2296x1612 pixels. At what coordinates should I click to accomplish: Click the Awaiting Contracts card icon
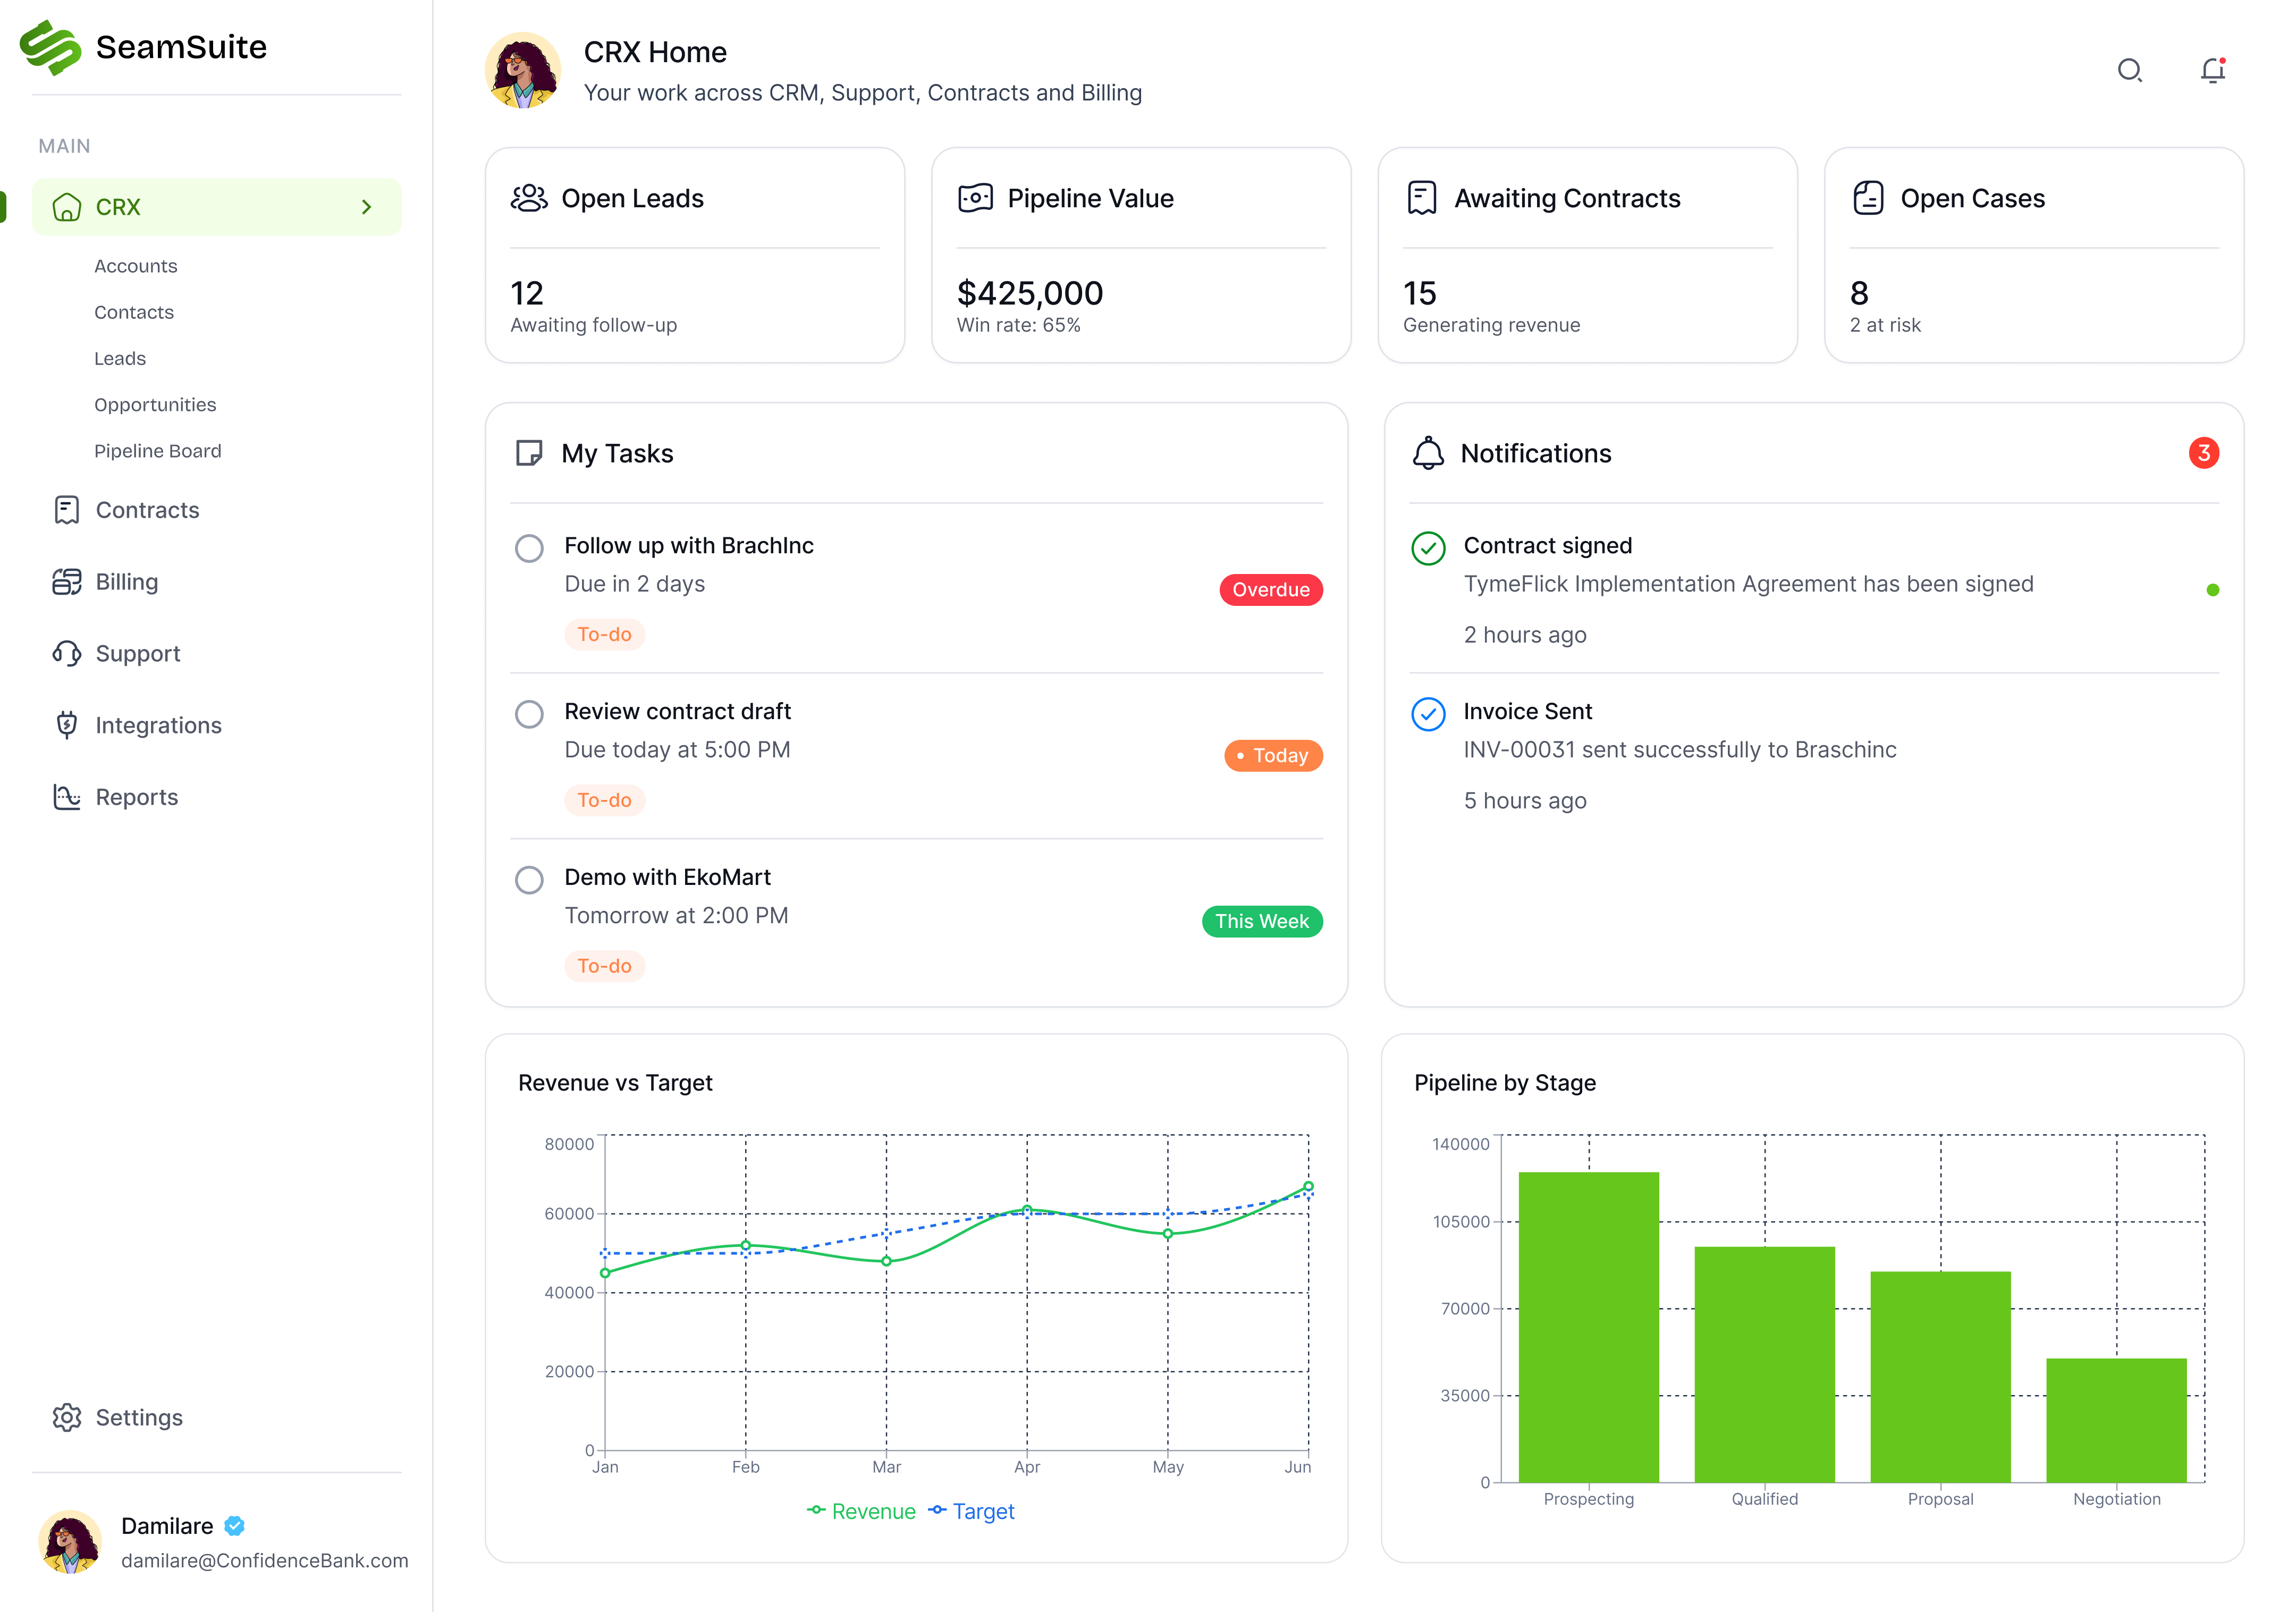(x=1422, y=198)
